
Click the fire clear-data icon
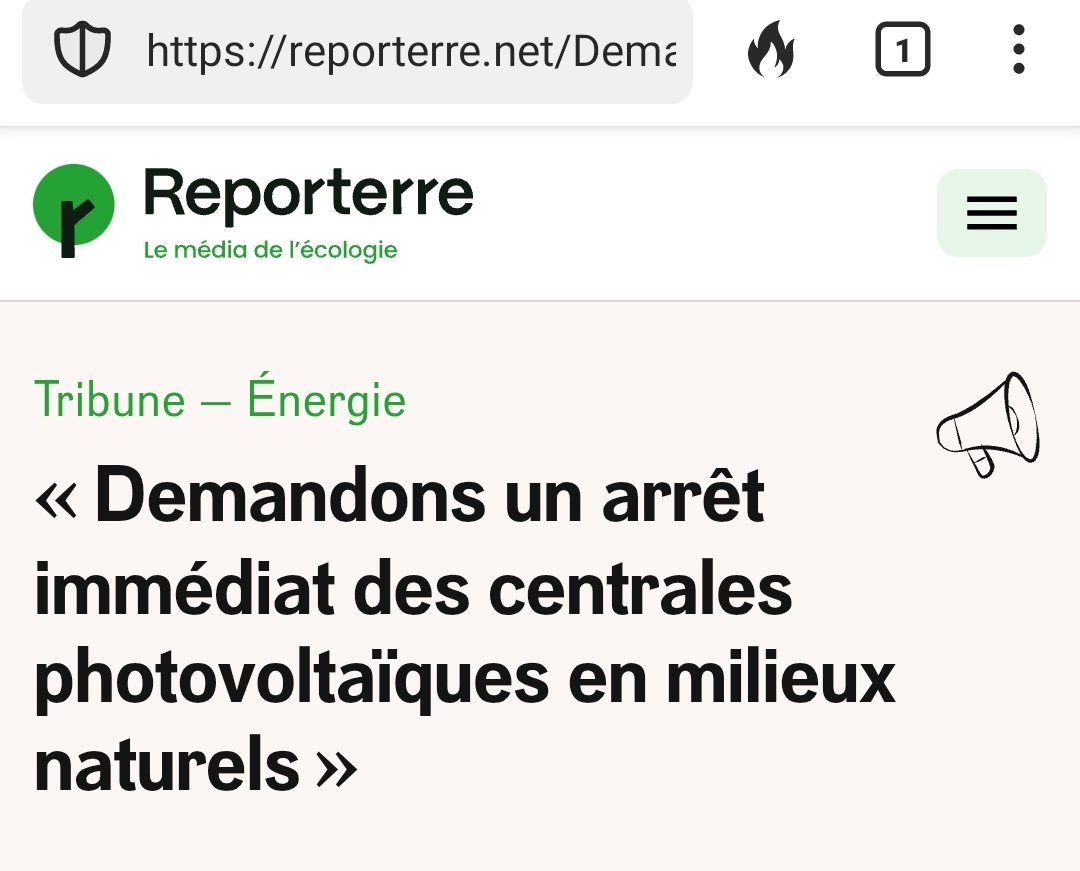coord(771,50)
